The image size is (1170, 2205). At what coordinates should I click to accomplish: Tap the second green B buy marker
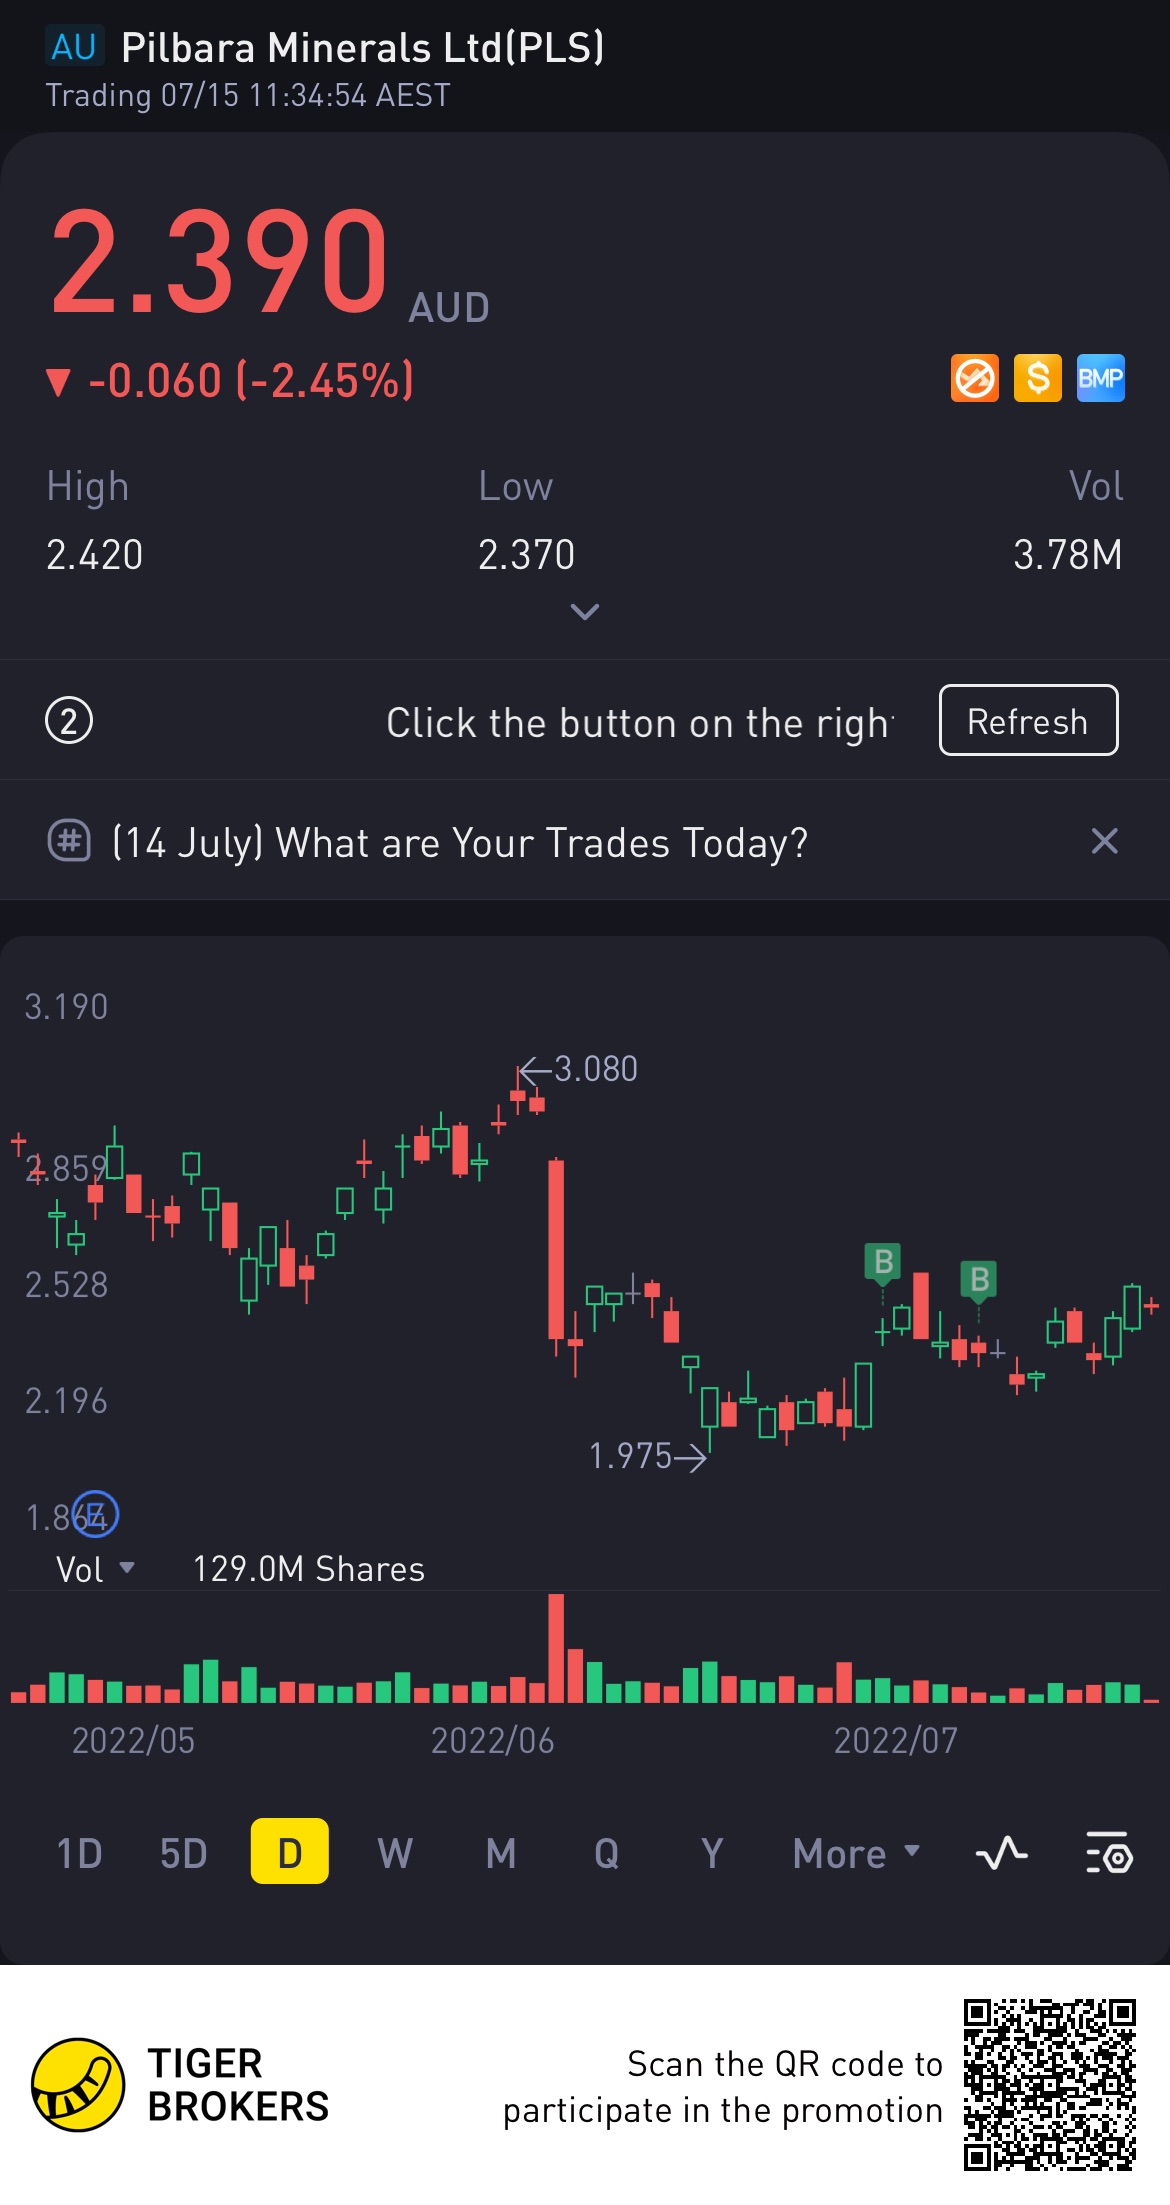tap(979, 1279)
